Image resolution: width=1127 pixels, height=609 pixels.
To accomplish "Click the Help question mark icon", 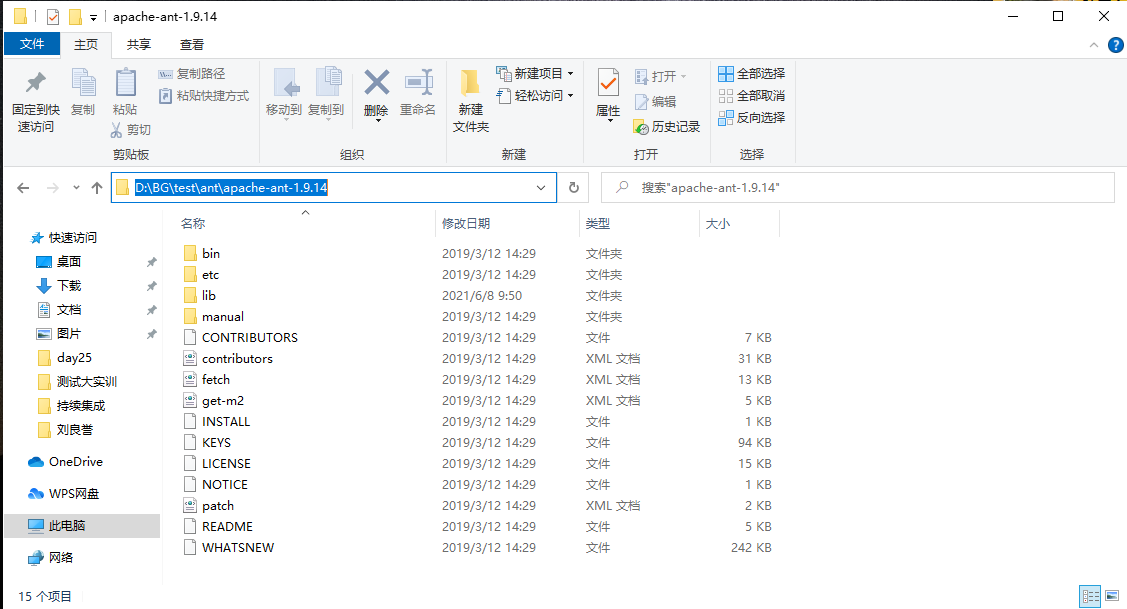I will 1116,45.
